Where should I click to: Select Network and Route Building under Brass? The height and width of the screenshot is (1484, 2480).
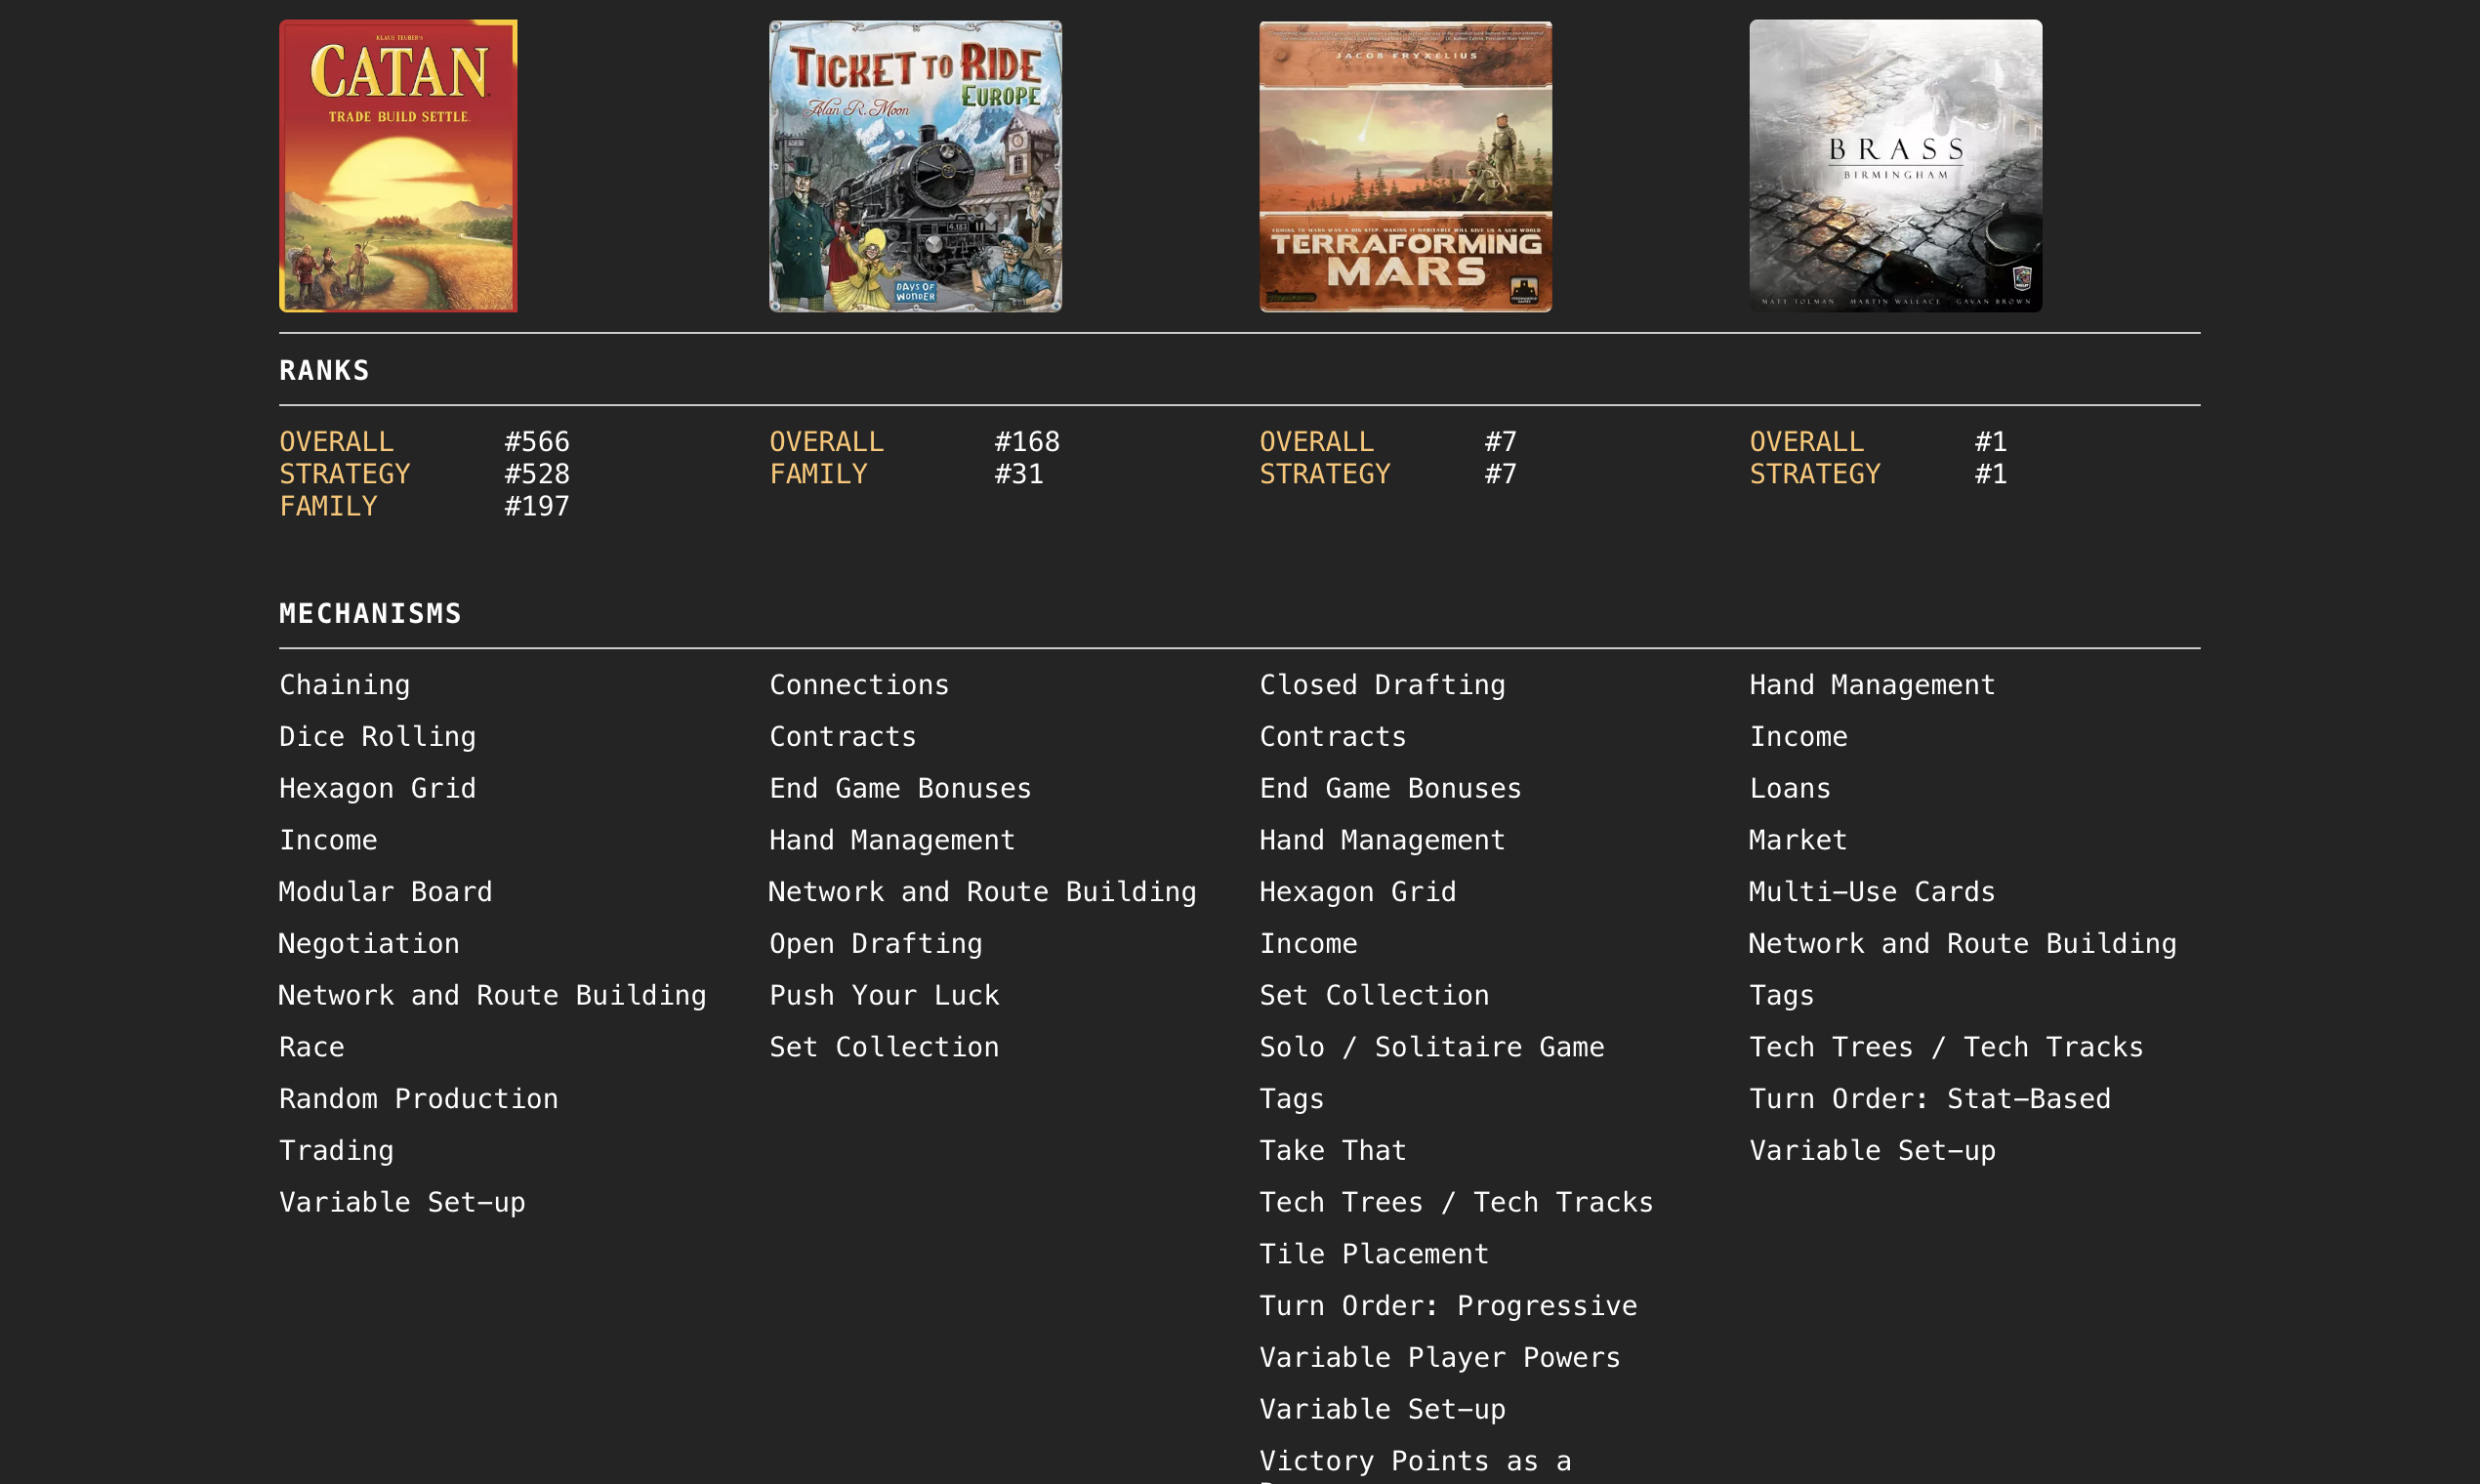1962,944
